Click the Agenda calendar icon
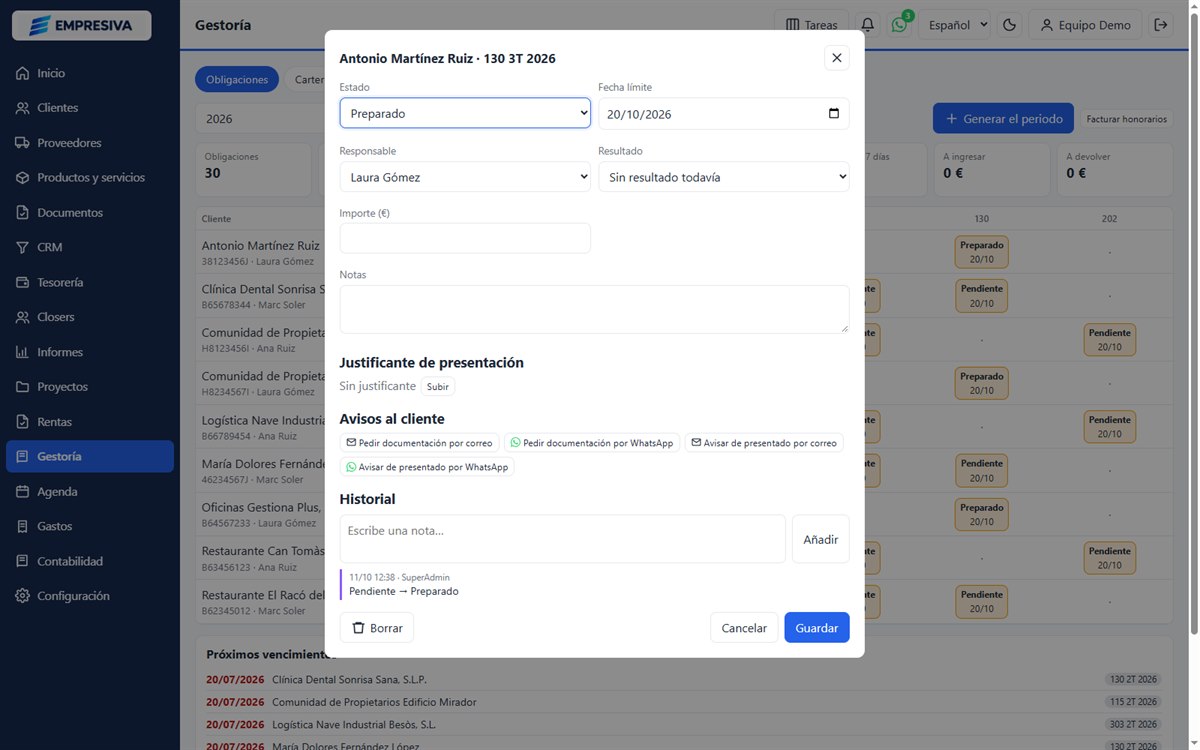This screenshot has width=1200, height=750. (x=22, y=492)
